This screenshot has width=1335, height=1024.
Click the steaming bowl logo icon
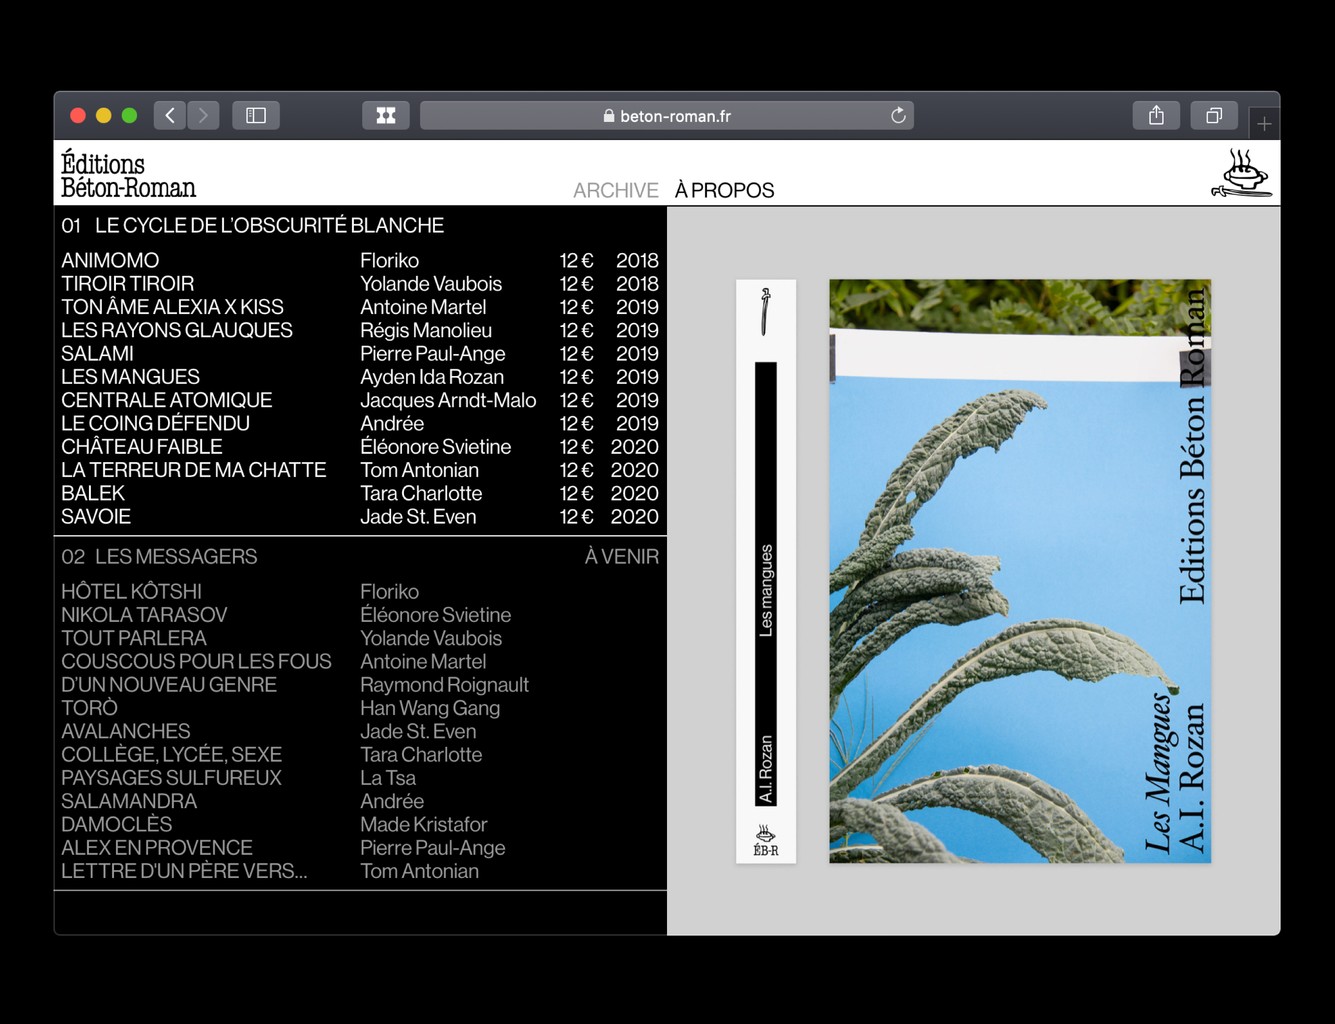[x=1241, y=174]
